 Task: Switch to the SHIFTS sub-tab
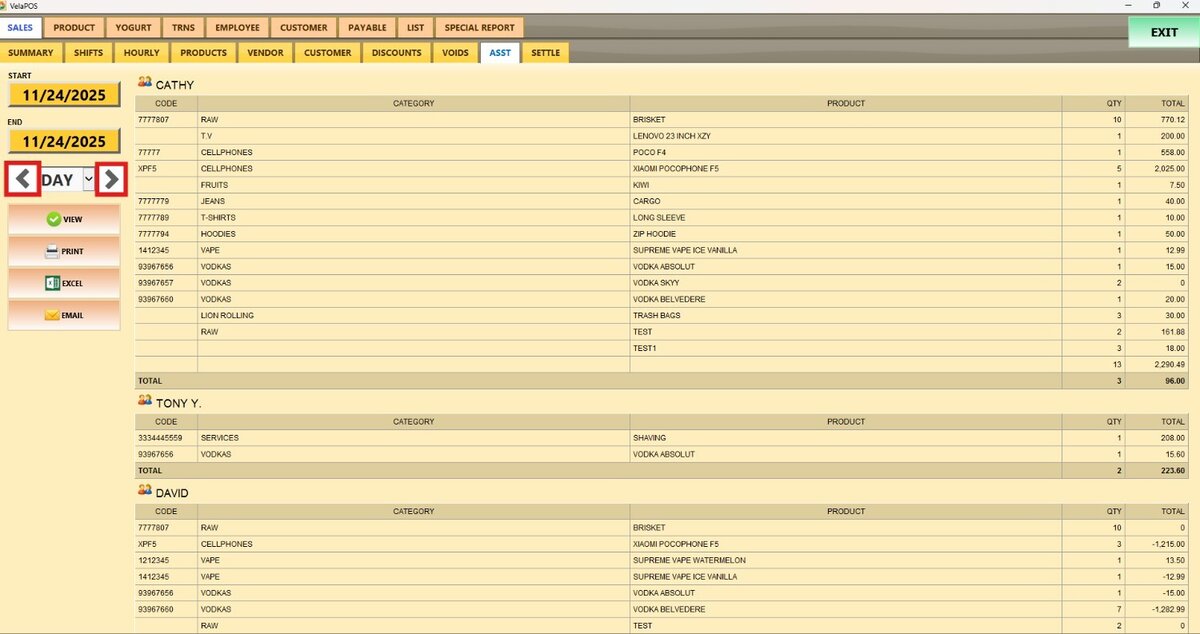89,52
